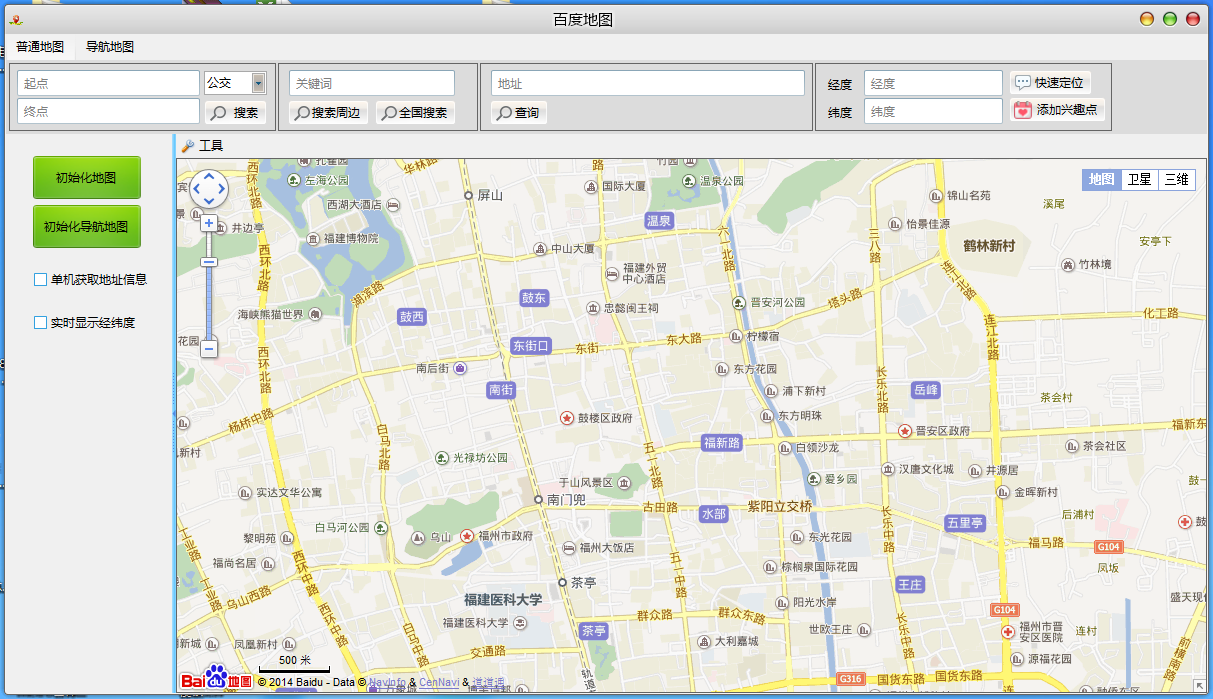Click the 南街 station label
Screen dimensions: 1213x699
pyautogui.click(x=501, y=390)
